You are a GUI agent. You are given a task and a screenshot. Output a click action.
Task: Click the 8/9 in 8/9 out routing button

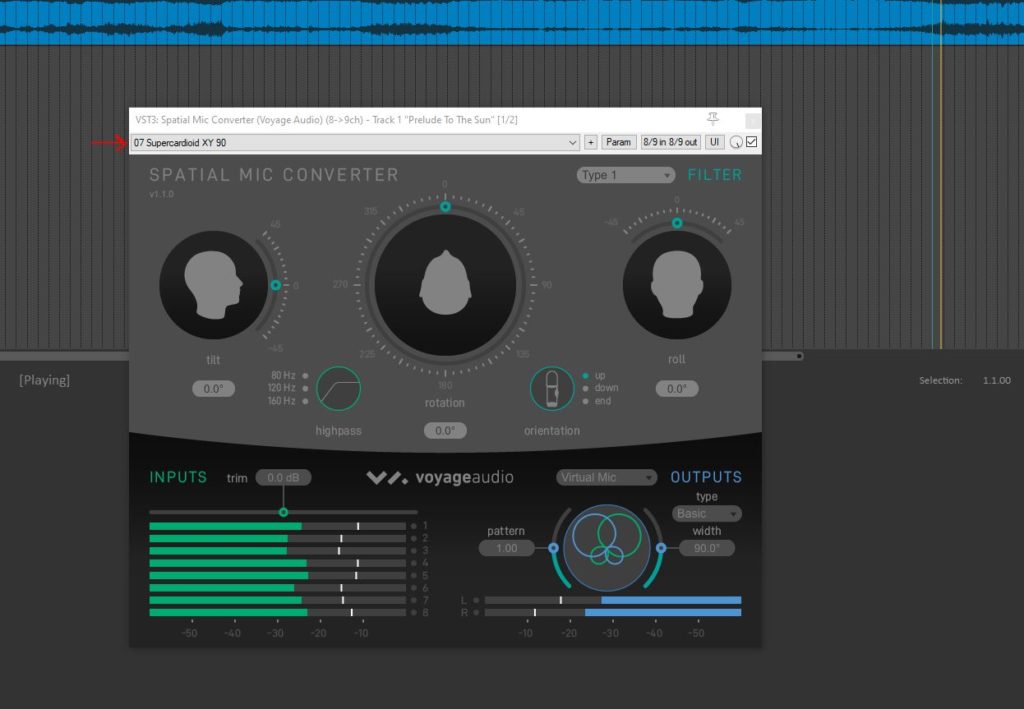click(670, 142)
